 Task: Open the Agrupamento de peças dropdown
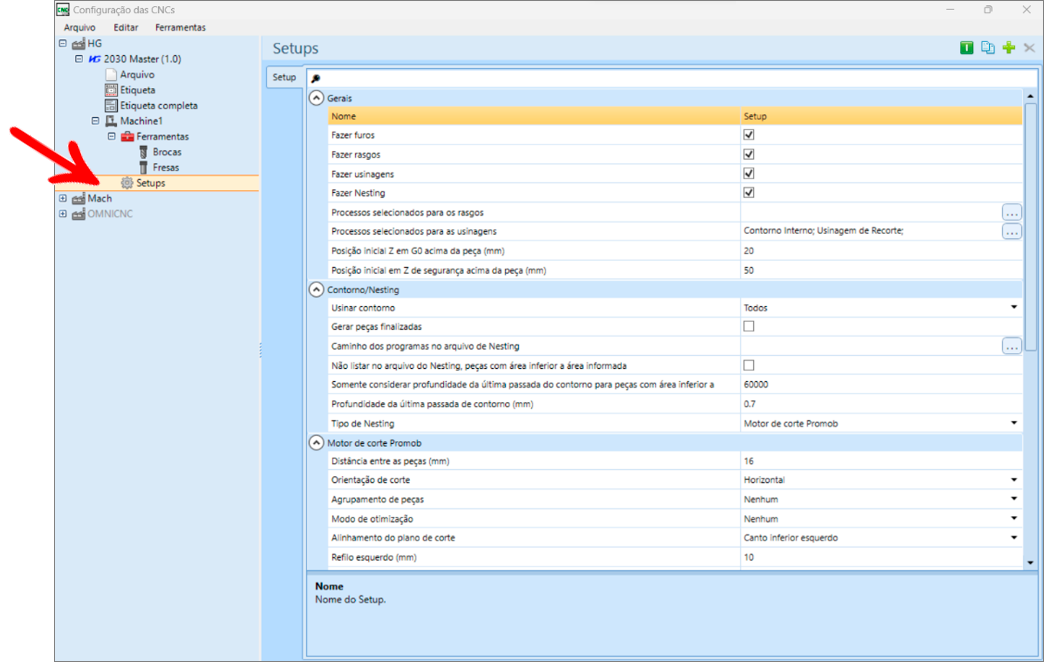[x=1014, y=499]
